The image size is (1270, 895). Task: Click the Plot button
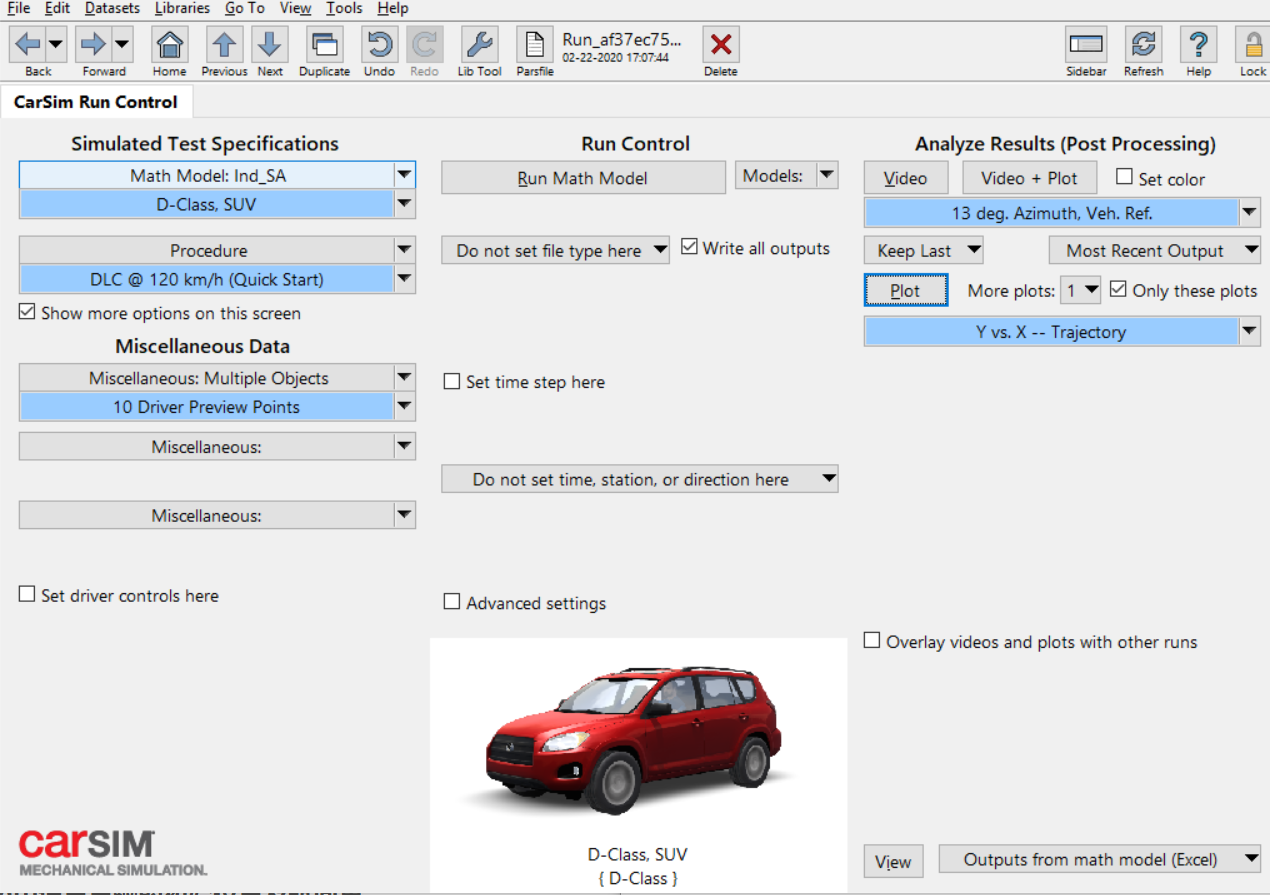point(905,291)
